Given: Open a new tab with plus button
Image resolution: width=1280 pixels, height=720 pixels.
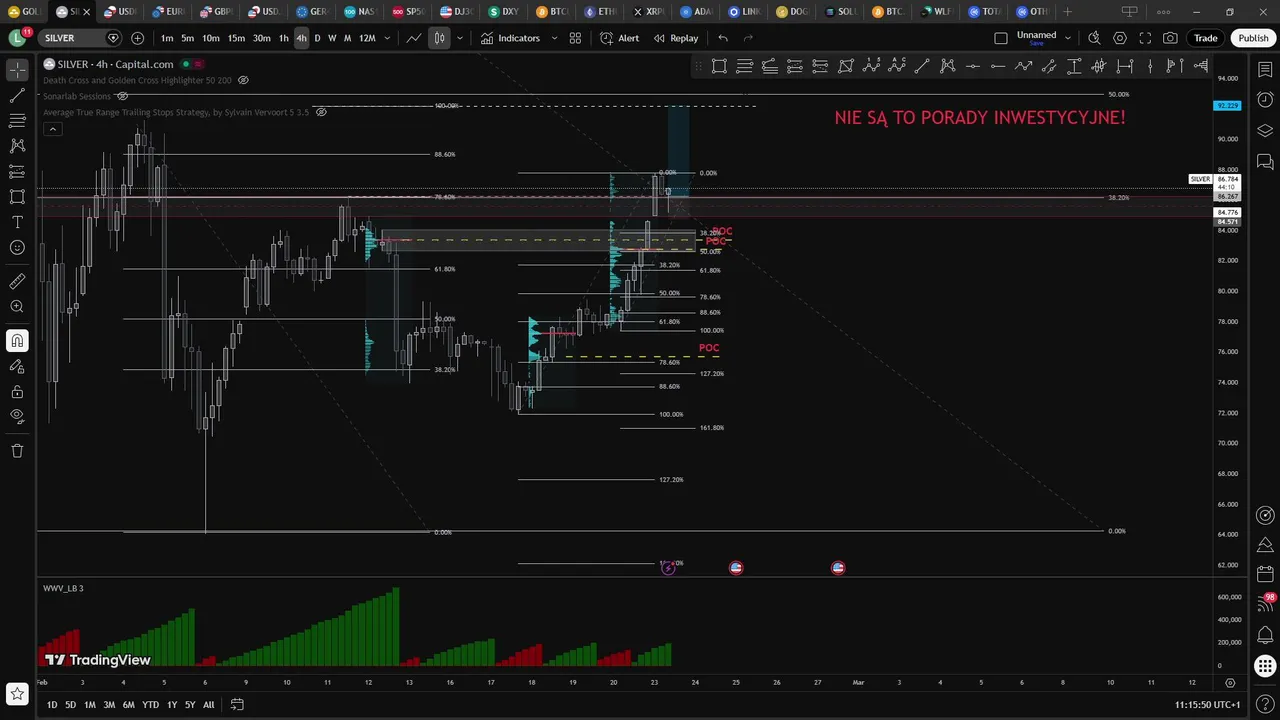Looking at the screenshot, I should point(1067,12).
